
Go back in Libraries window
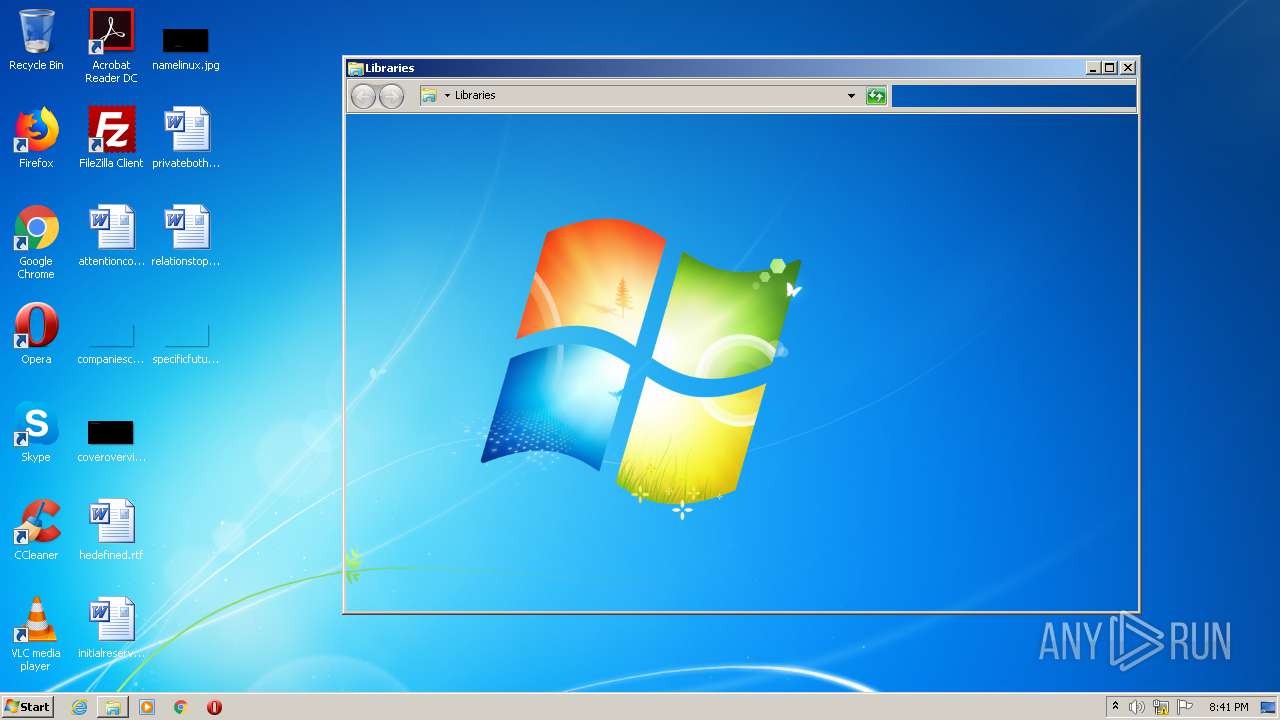pos(363,96)
